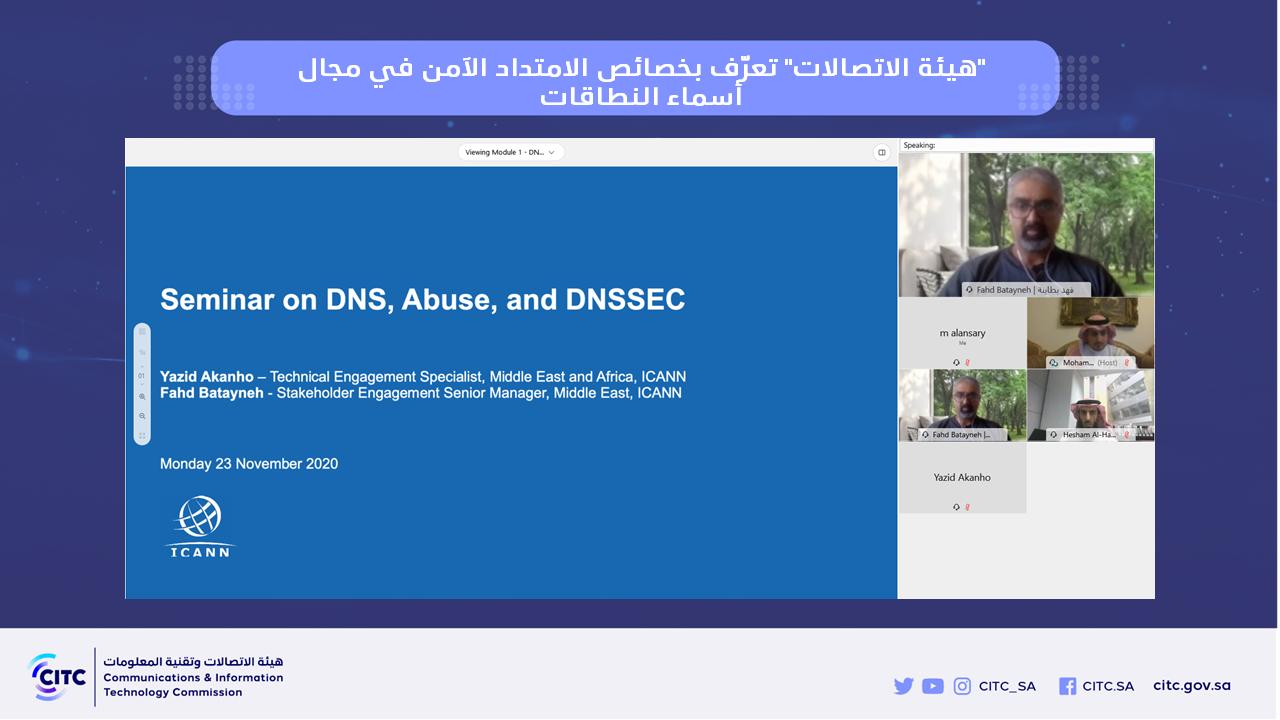Click the muted microphone of Yazid Akanho
1280x720 pixels.
point(967,507)
